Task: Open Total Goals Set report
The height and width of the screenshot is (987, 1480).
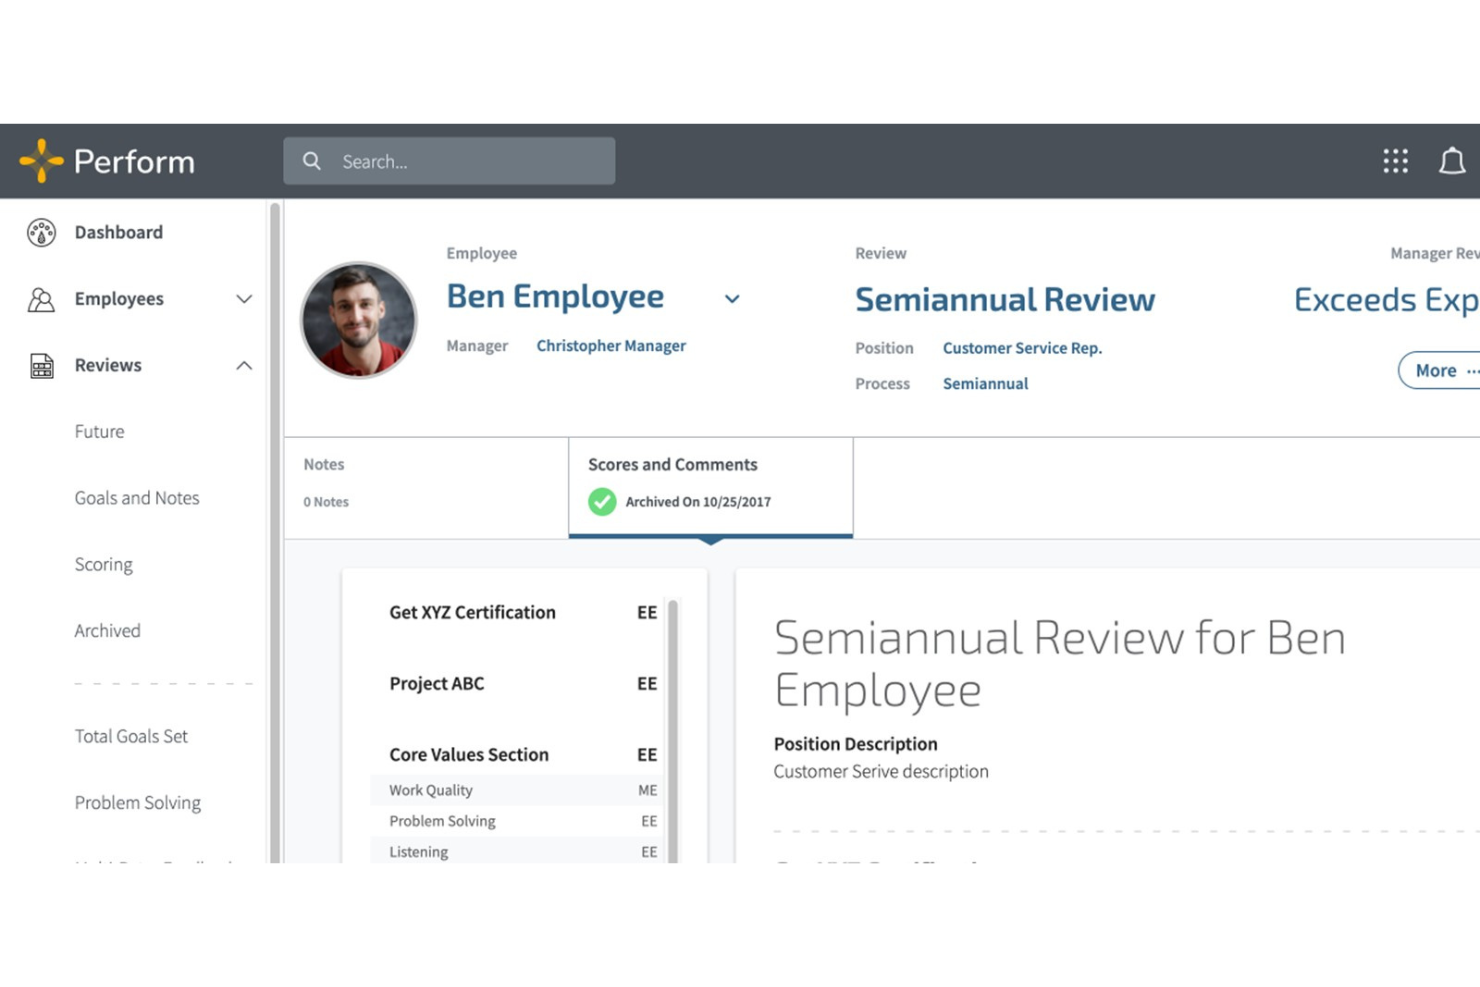Action: [131, 737]
